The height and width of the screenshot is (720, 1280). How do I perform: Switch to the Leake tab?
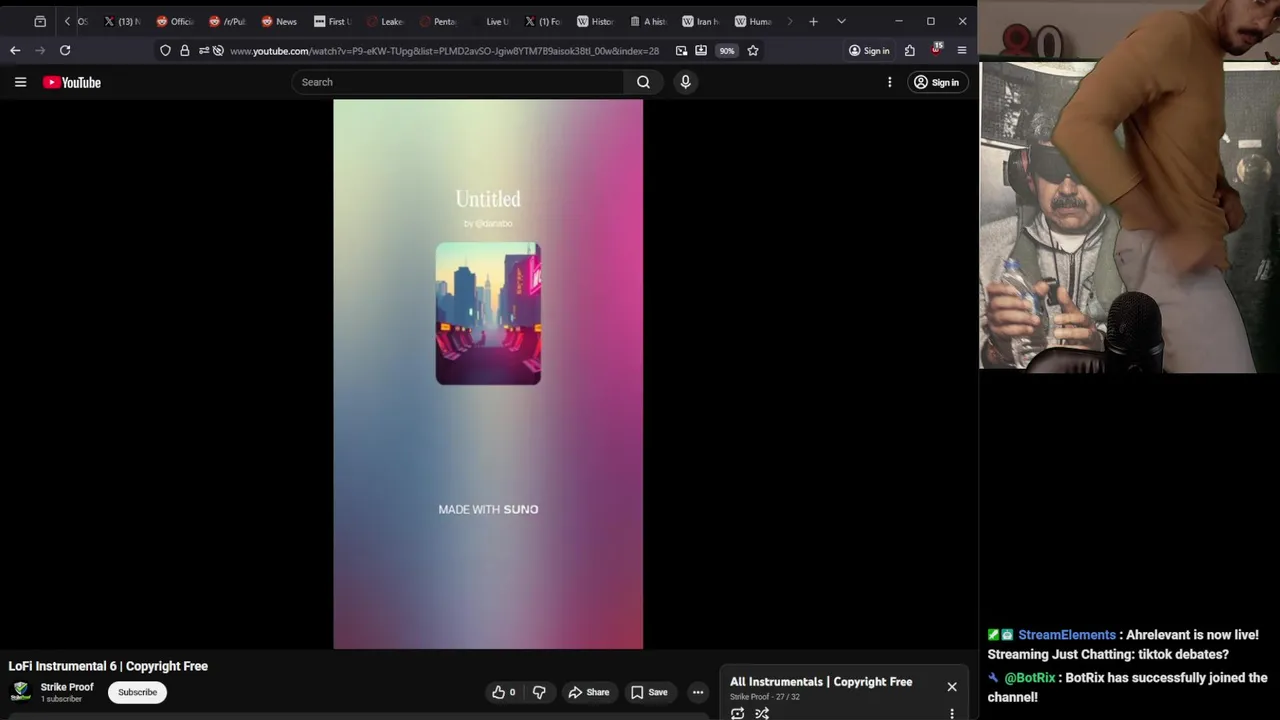click(385, 21)
